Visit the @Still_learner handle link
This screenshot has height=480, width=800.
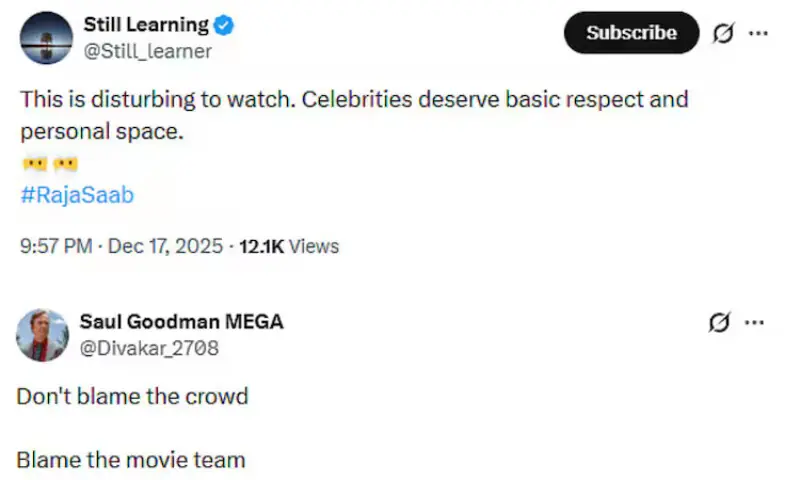pyautogui.click(x=148, y=51)
